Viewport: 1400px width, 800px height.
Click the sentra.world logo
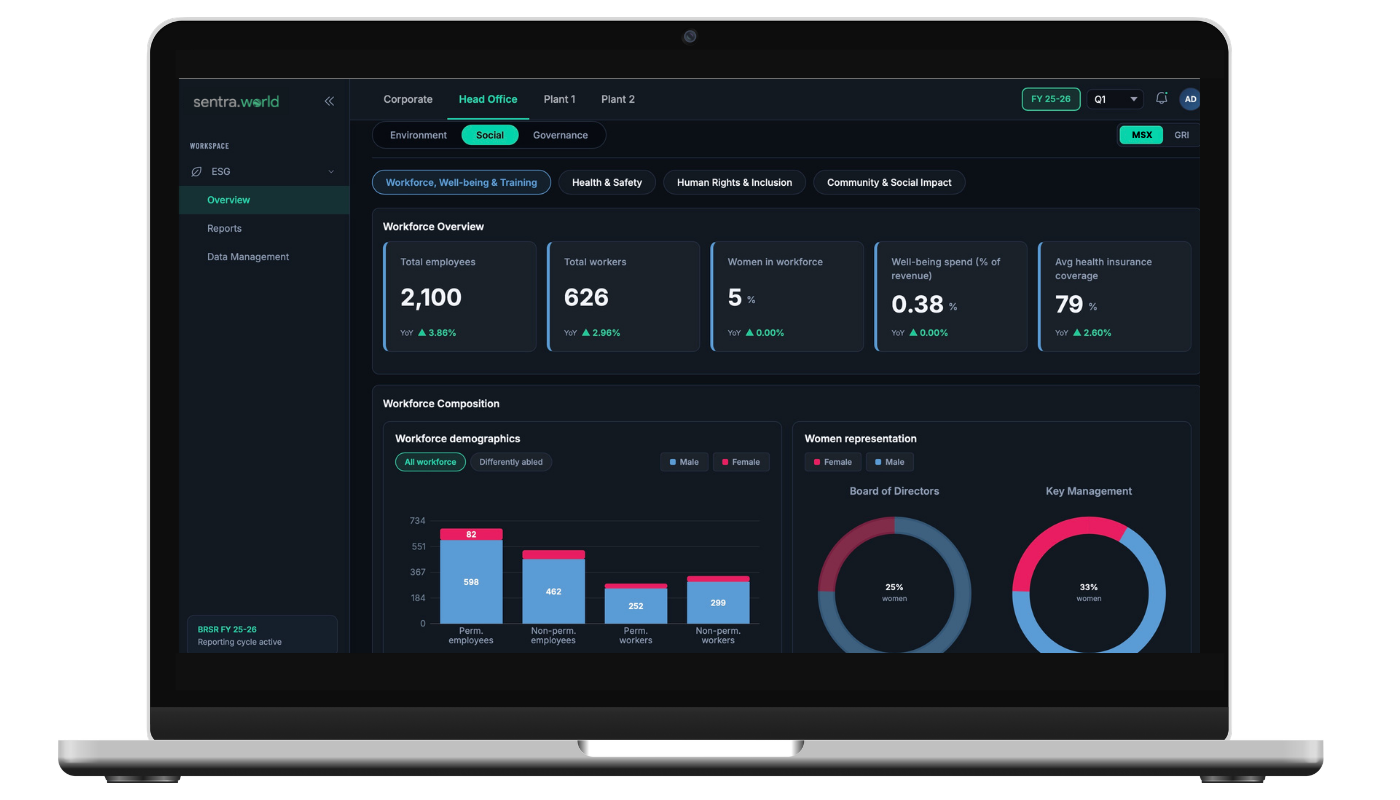point(236,101)
